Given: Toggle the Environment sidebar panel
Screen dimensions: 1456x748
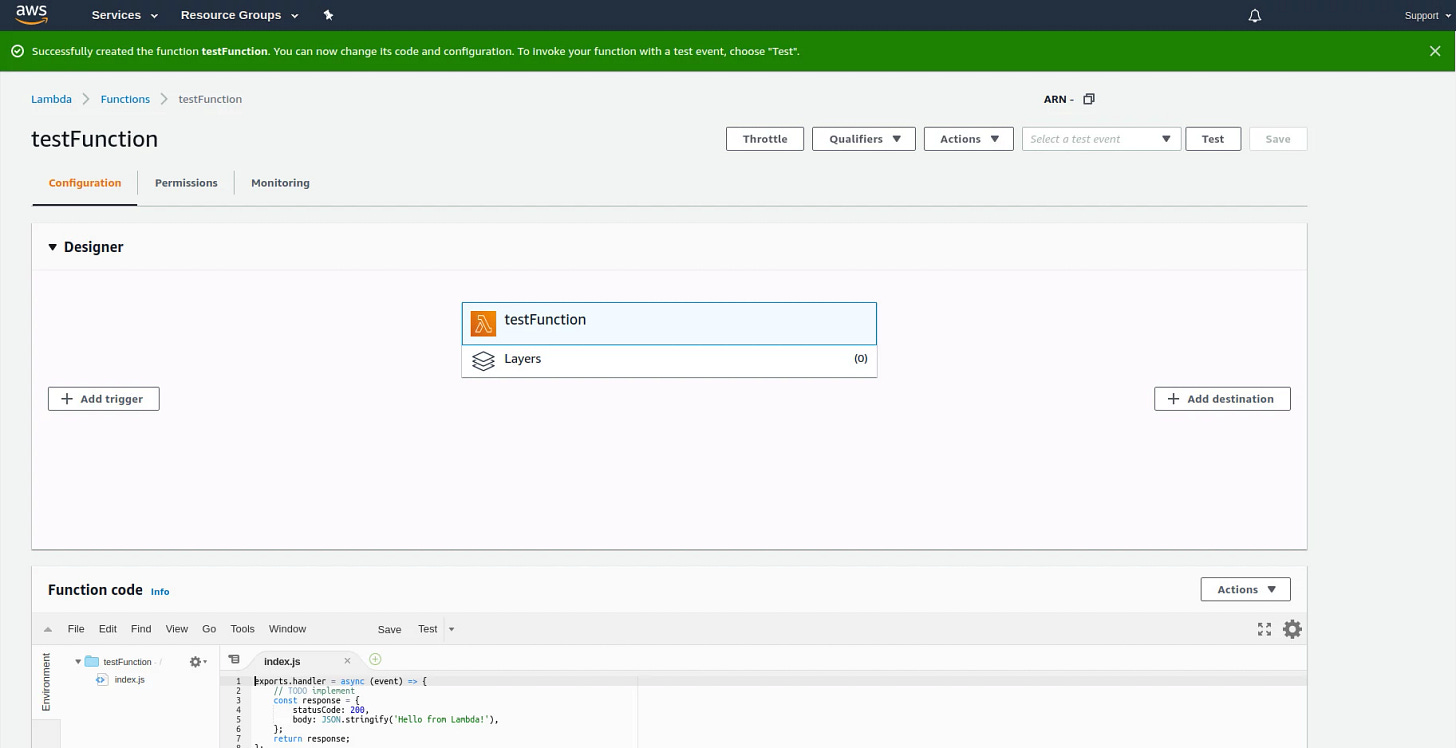Looking at the screenshot, I should 45,683.
